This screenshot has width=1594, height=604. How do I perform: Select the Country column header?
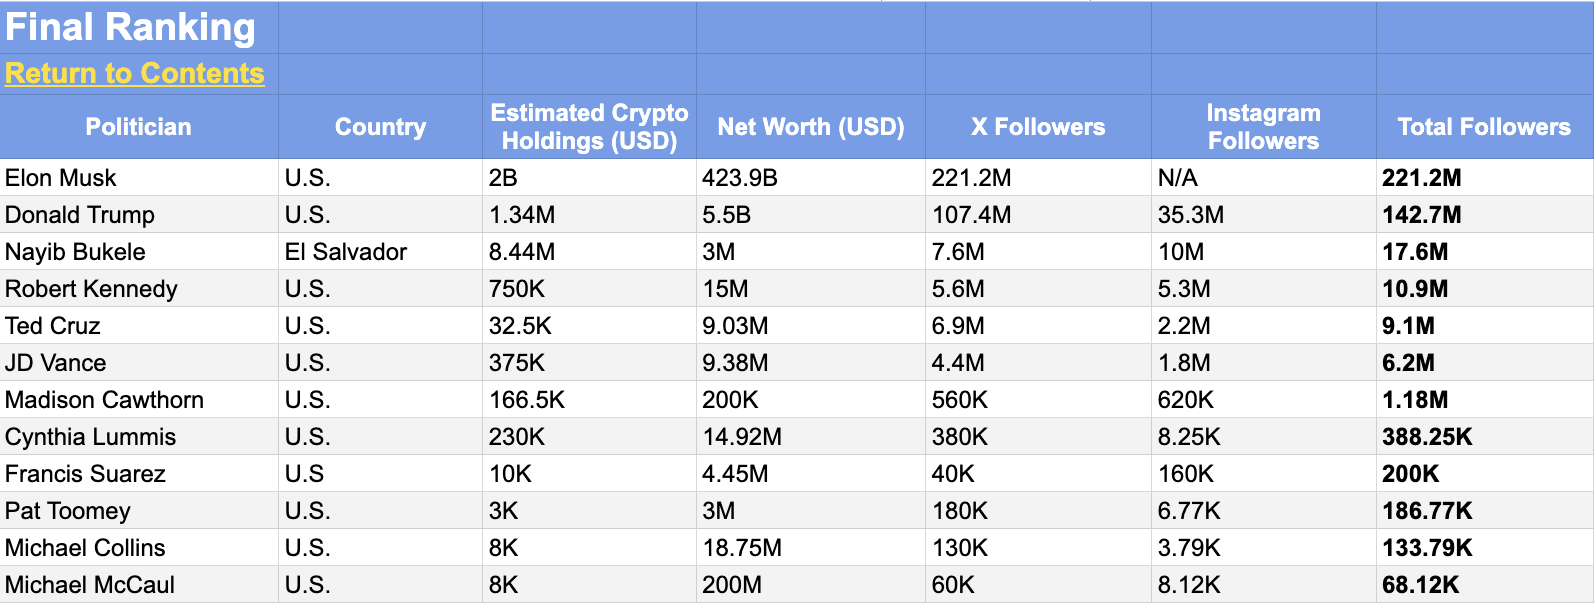click(380, 127)
